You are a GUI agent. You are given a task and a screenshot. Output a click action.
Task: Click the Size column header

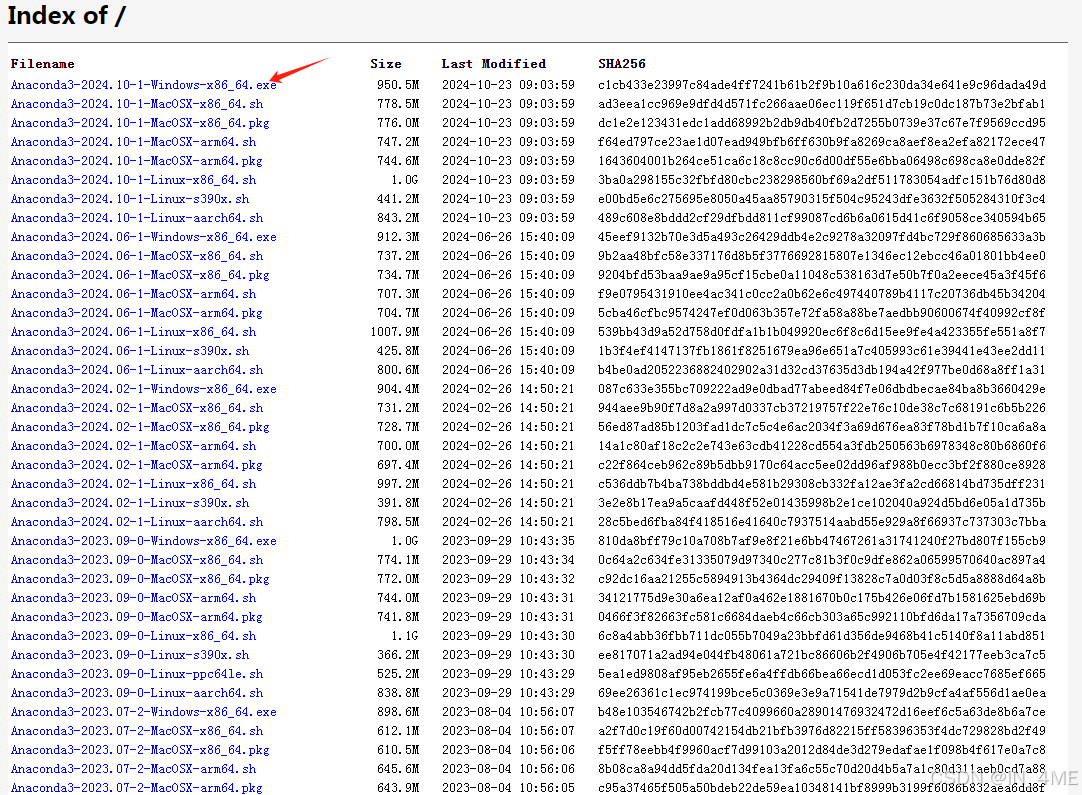tap(386, 63)
